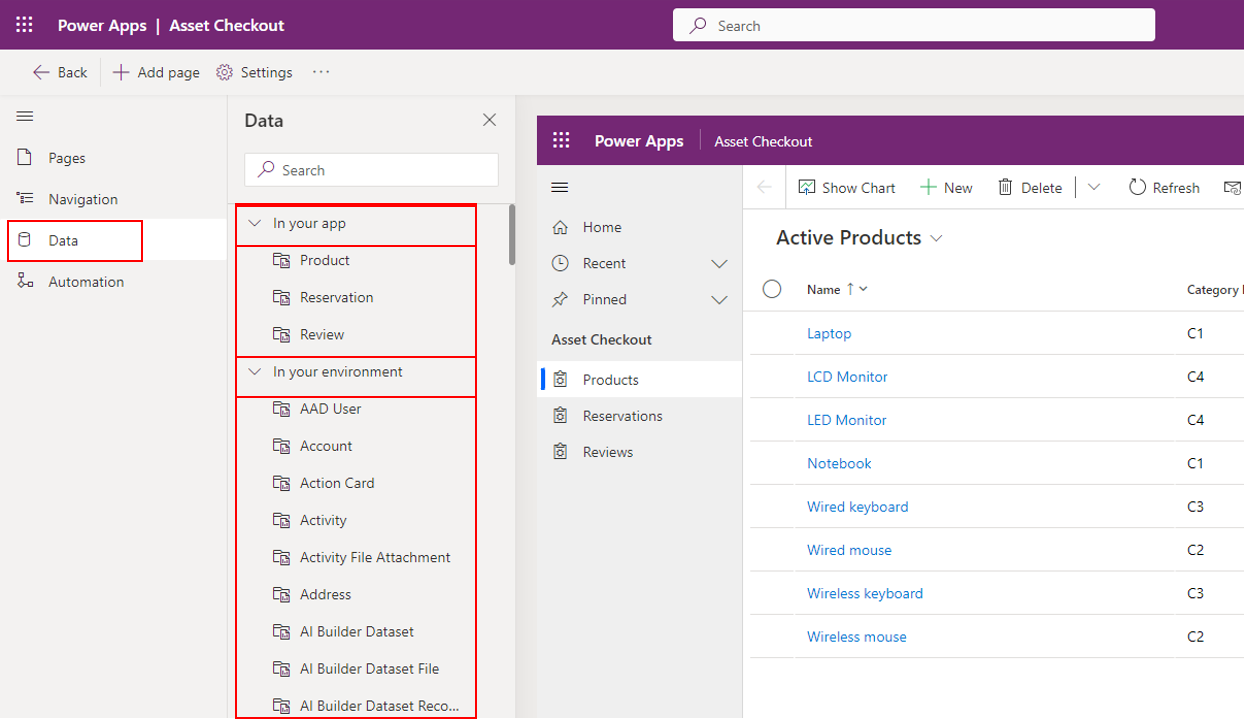Open the preview app's waffle launcher

pos(561,141)
